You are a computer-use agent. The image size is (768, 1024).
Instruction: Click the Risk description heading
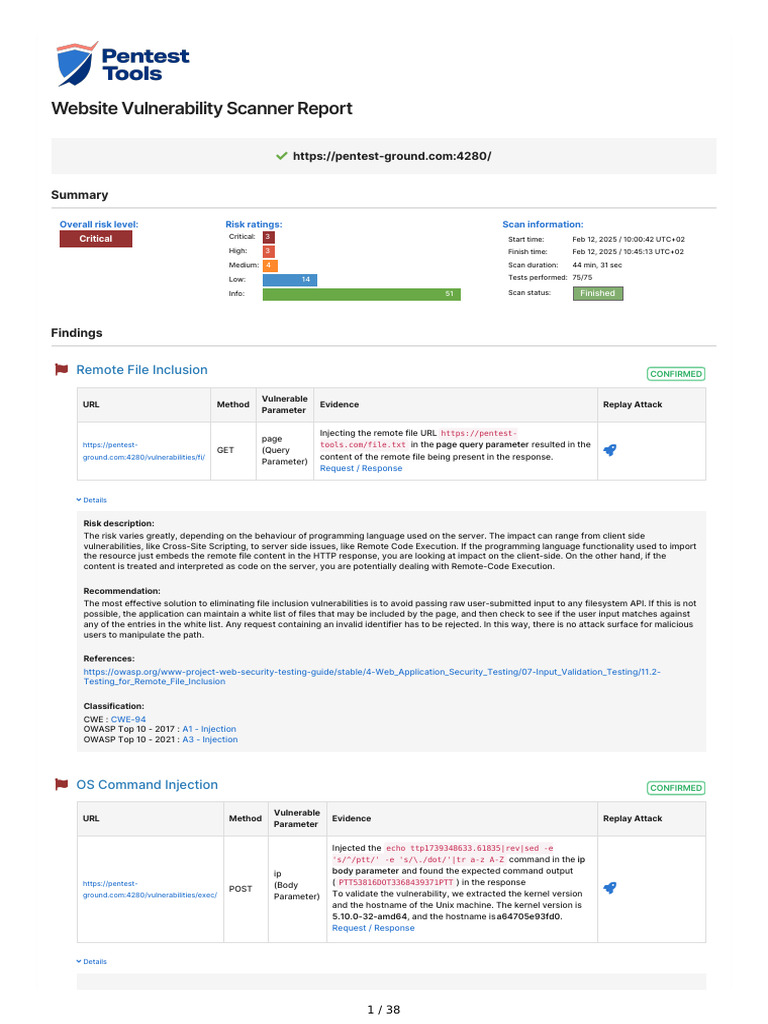tap(119, 523)
